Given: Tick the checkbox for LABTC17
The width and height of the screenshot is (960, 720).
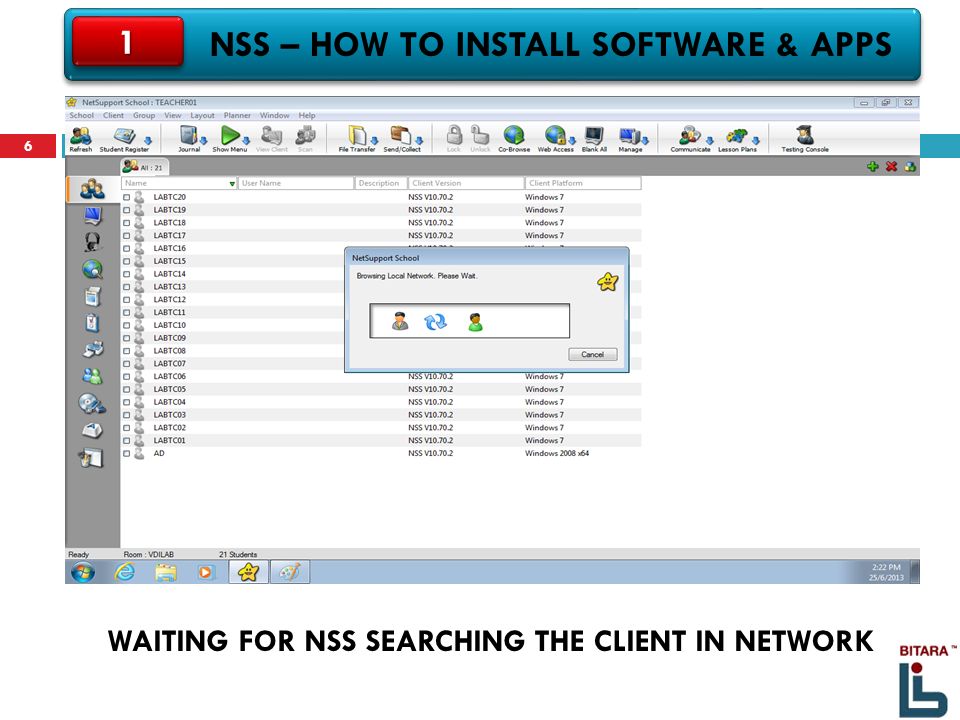Looking at the screenshot, I should coord(126,236).
